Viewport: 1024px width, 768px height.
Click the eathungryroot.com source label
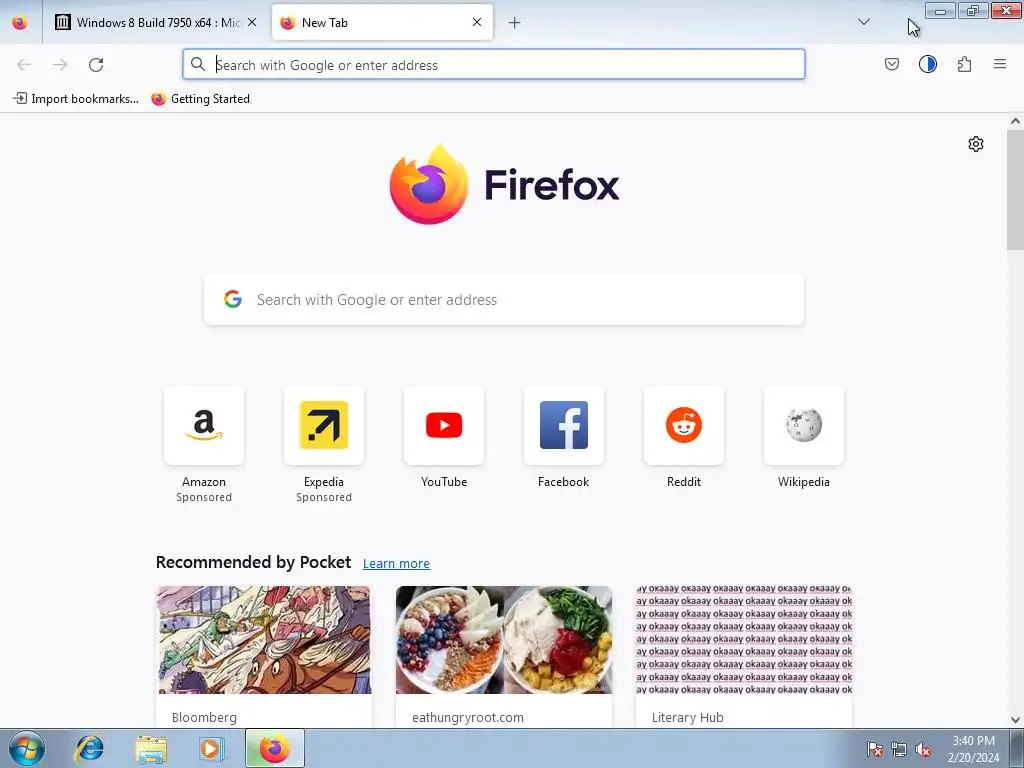(x=468, y=718)
